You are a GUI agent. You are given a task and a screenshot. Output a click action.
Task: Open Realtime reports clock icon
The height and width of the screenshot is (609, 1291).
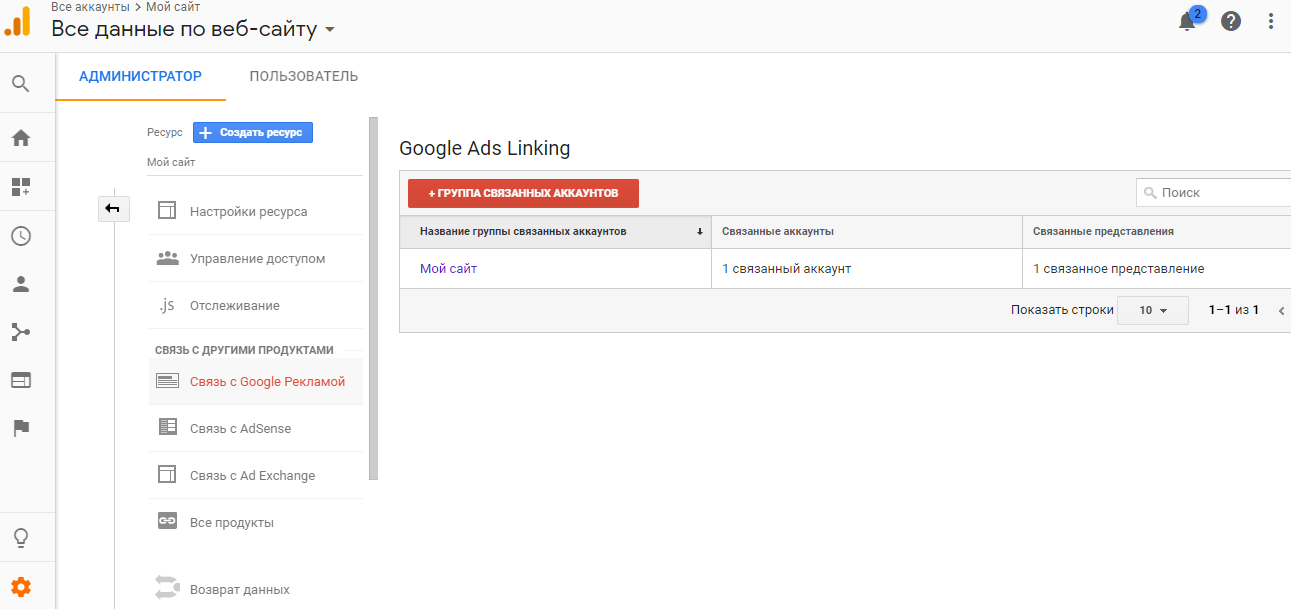(21, 236)
